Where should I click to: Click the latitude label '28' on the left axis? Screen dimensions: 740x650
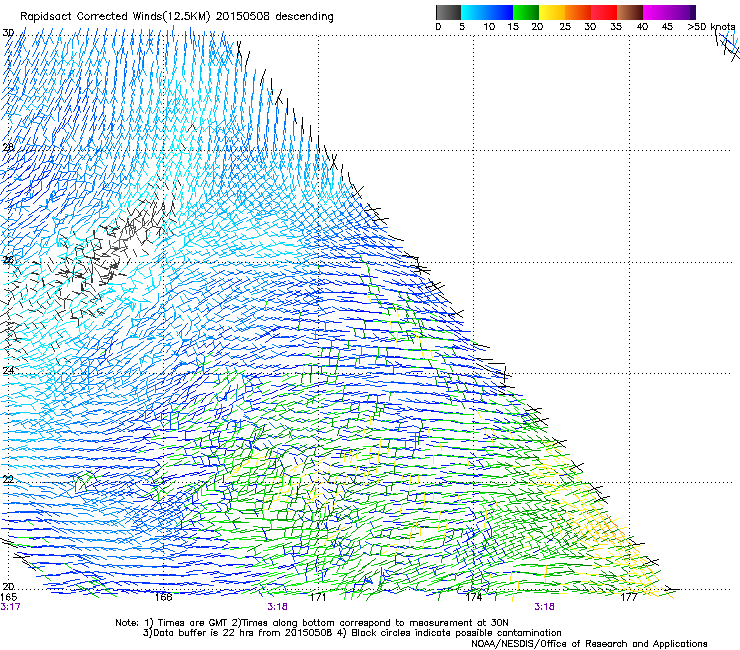click(8, 147)
